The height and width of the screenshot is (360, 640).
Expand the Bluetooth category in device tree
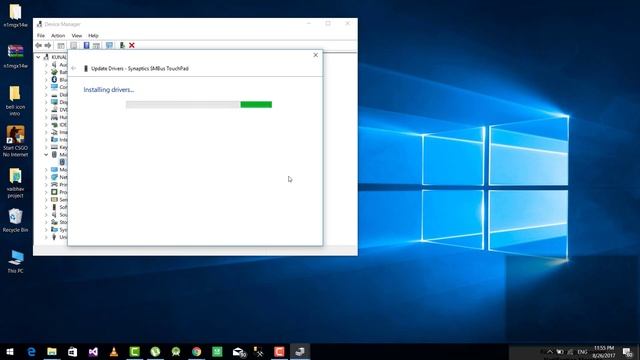[x=46, y=80]
